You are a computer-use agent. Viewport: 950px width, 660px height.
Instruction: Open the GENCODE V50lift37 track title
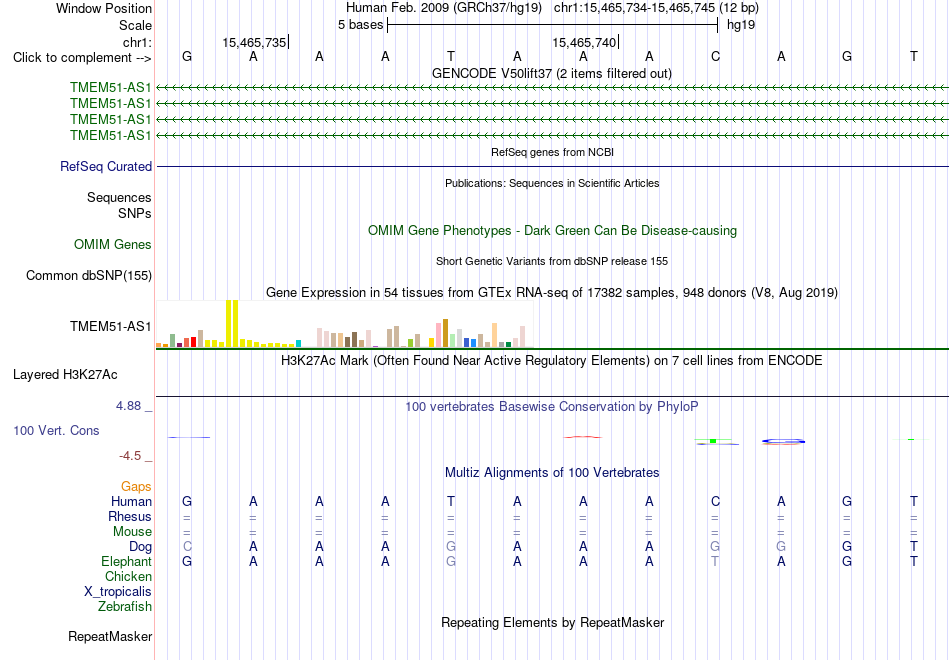pyautogui.click(x=552, y=73)
